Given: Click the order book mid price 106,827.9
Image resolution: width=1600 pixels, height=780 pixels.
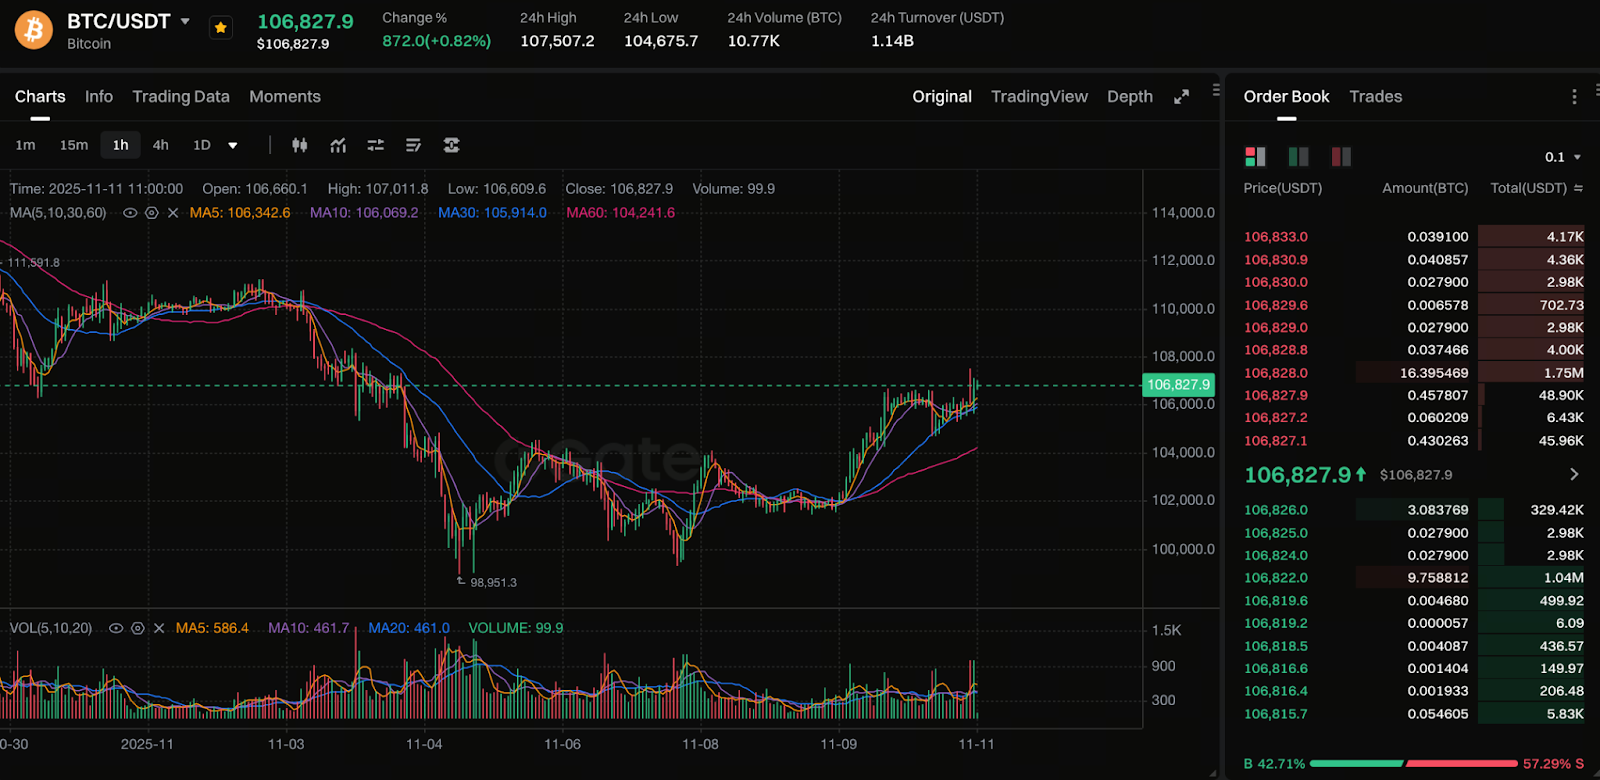Looking at the screenshot, I should coord(1298,475).
